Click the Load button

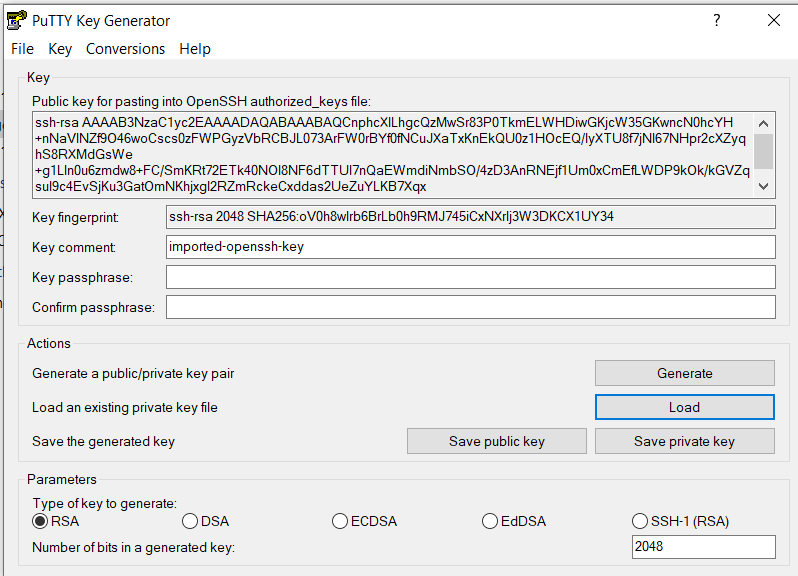pyautogui.click(x=685, y=407)
